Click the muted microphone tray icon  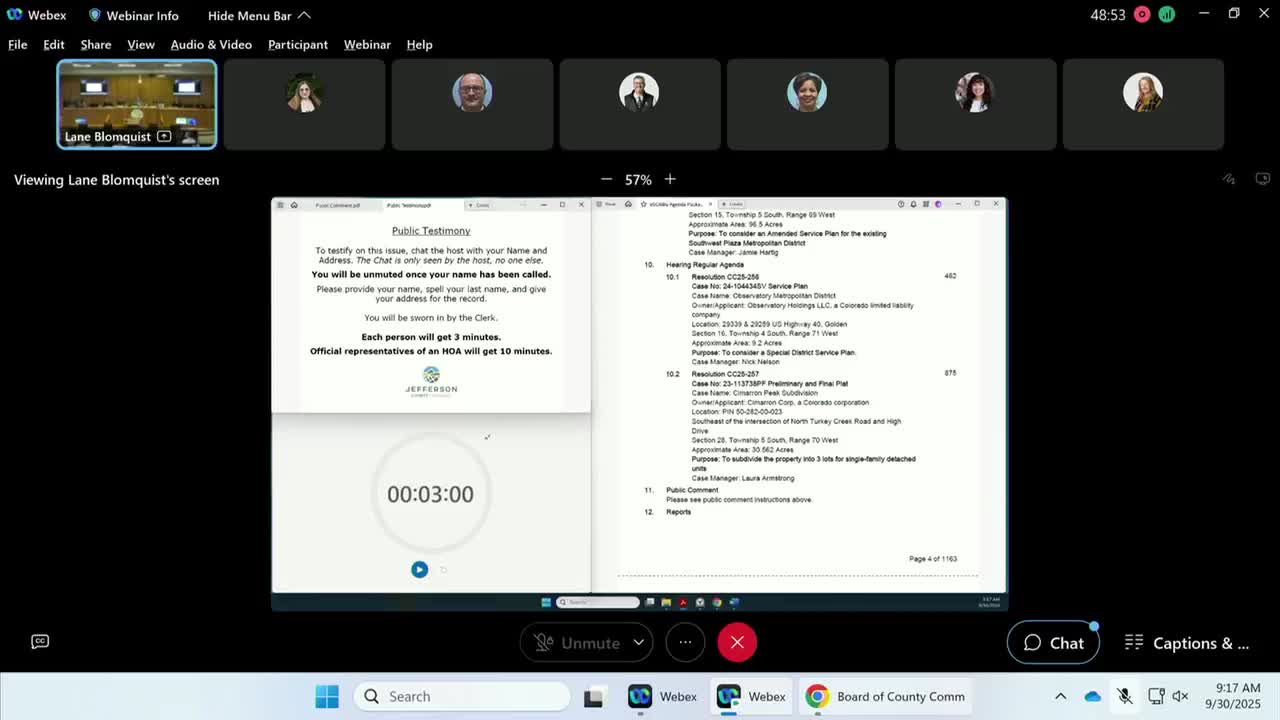coord(1124,697)
